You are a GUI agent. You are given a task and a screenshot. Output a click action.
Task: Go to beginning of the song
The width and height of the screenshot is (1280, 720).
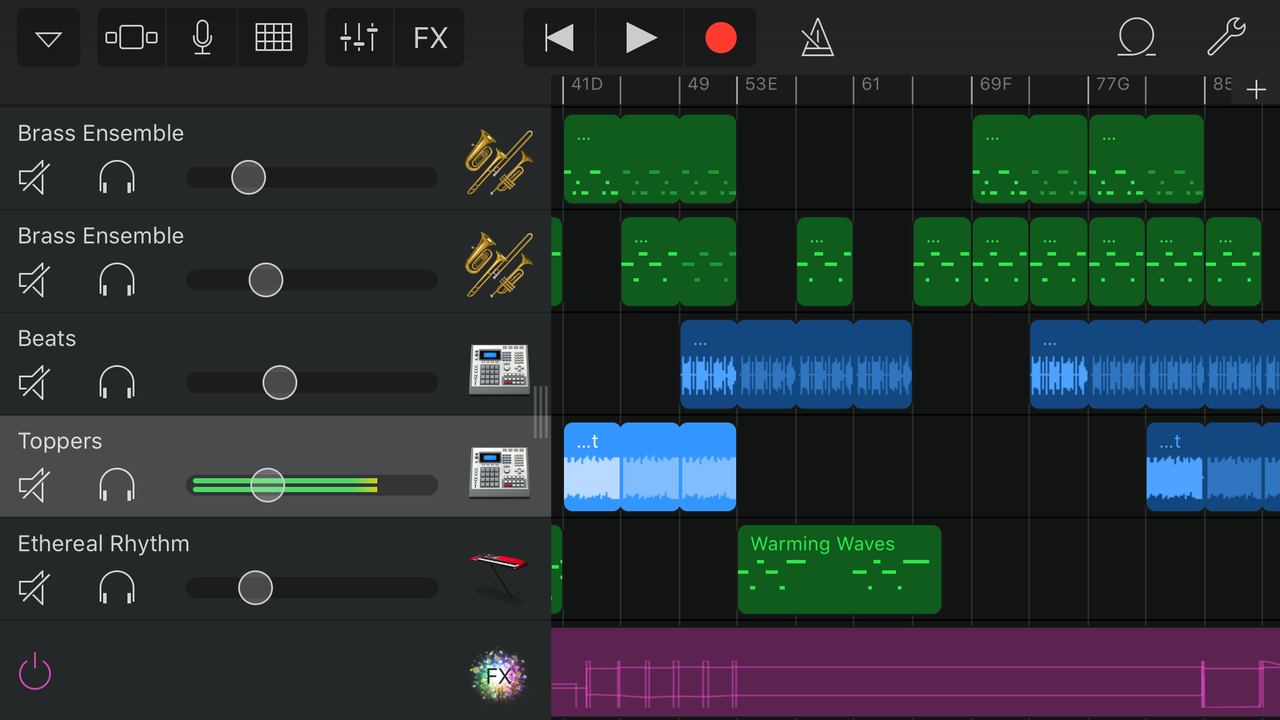tap(559, 39)
